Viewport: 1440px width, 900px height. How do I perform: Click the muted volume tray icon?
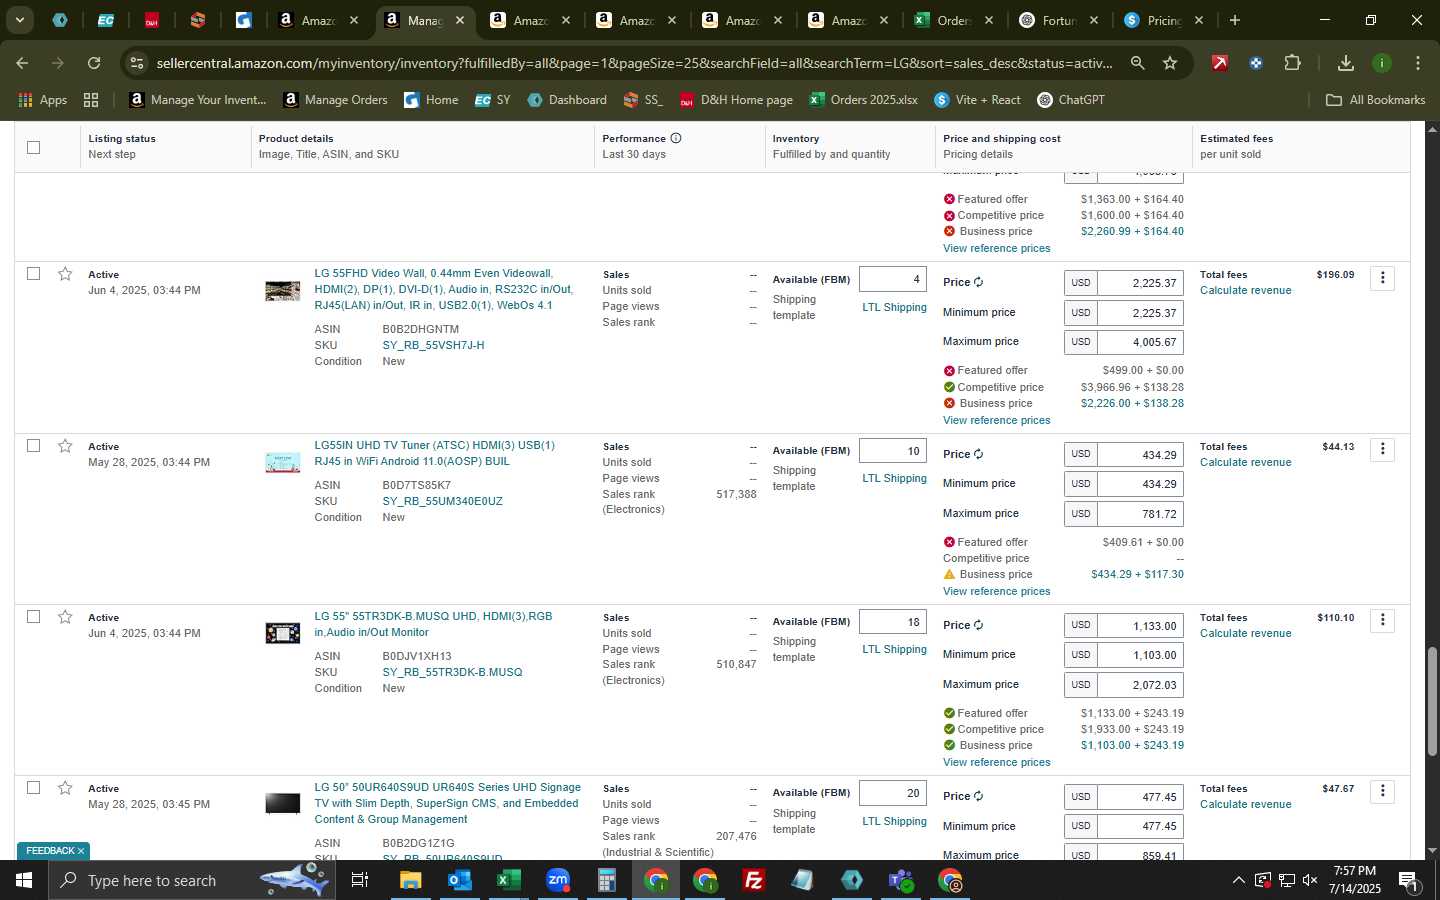pyautogui.click(x=1309, y=880)
